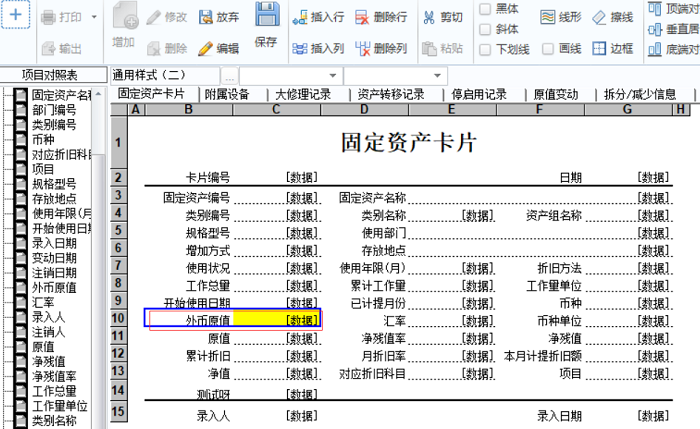Click the 垂直居中 vertical center icon
The height and width of the screenshot is (429, 700).
tap(654, 29)
